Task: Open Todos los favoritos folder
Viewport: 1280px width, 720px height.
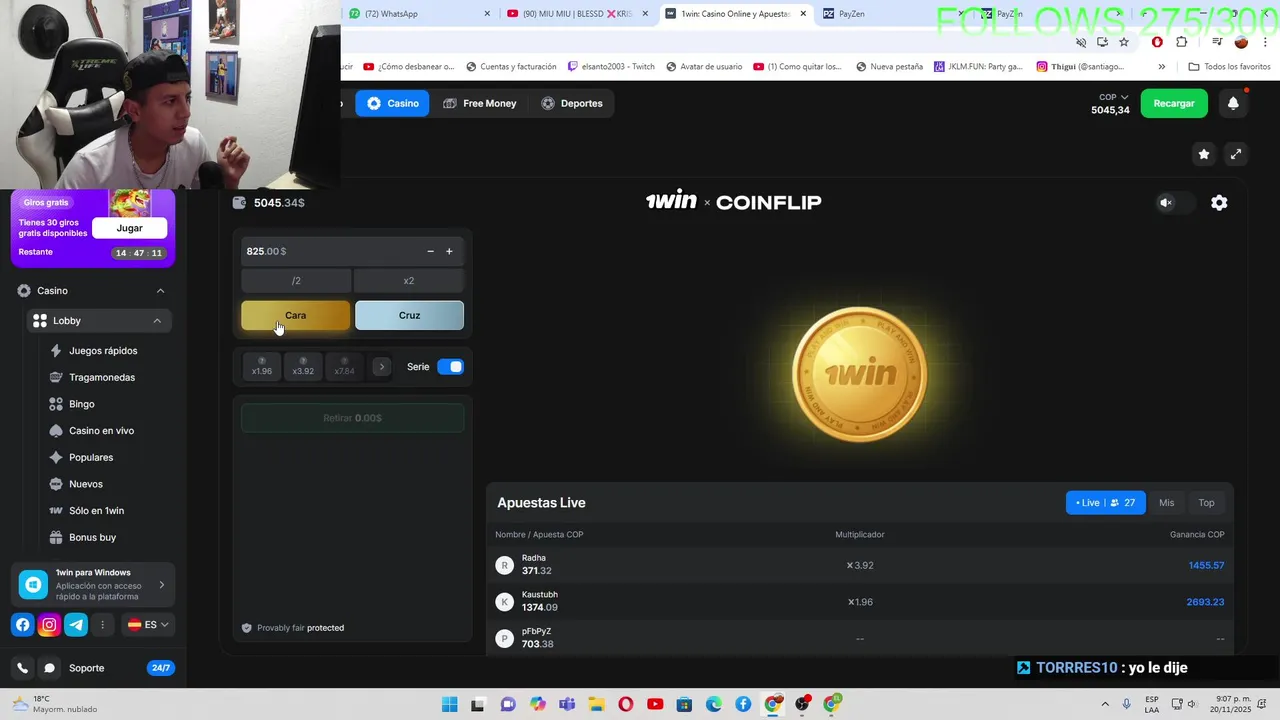Action: tap(1229, 67)
